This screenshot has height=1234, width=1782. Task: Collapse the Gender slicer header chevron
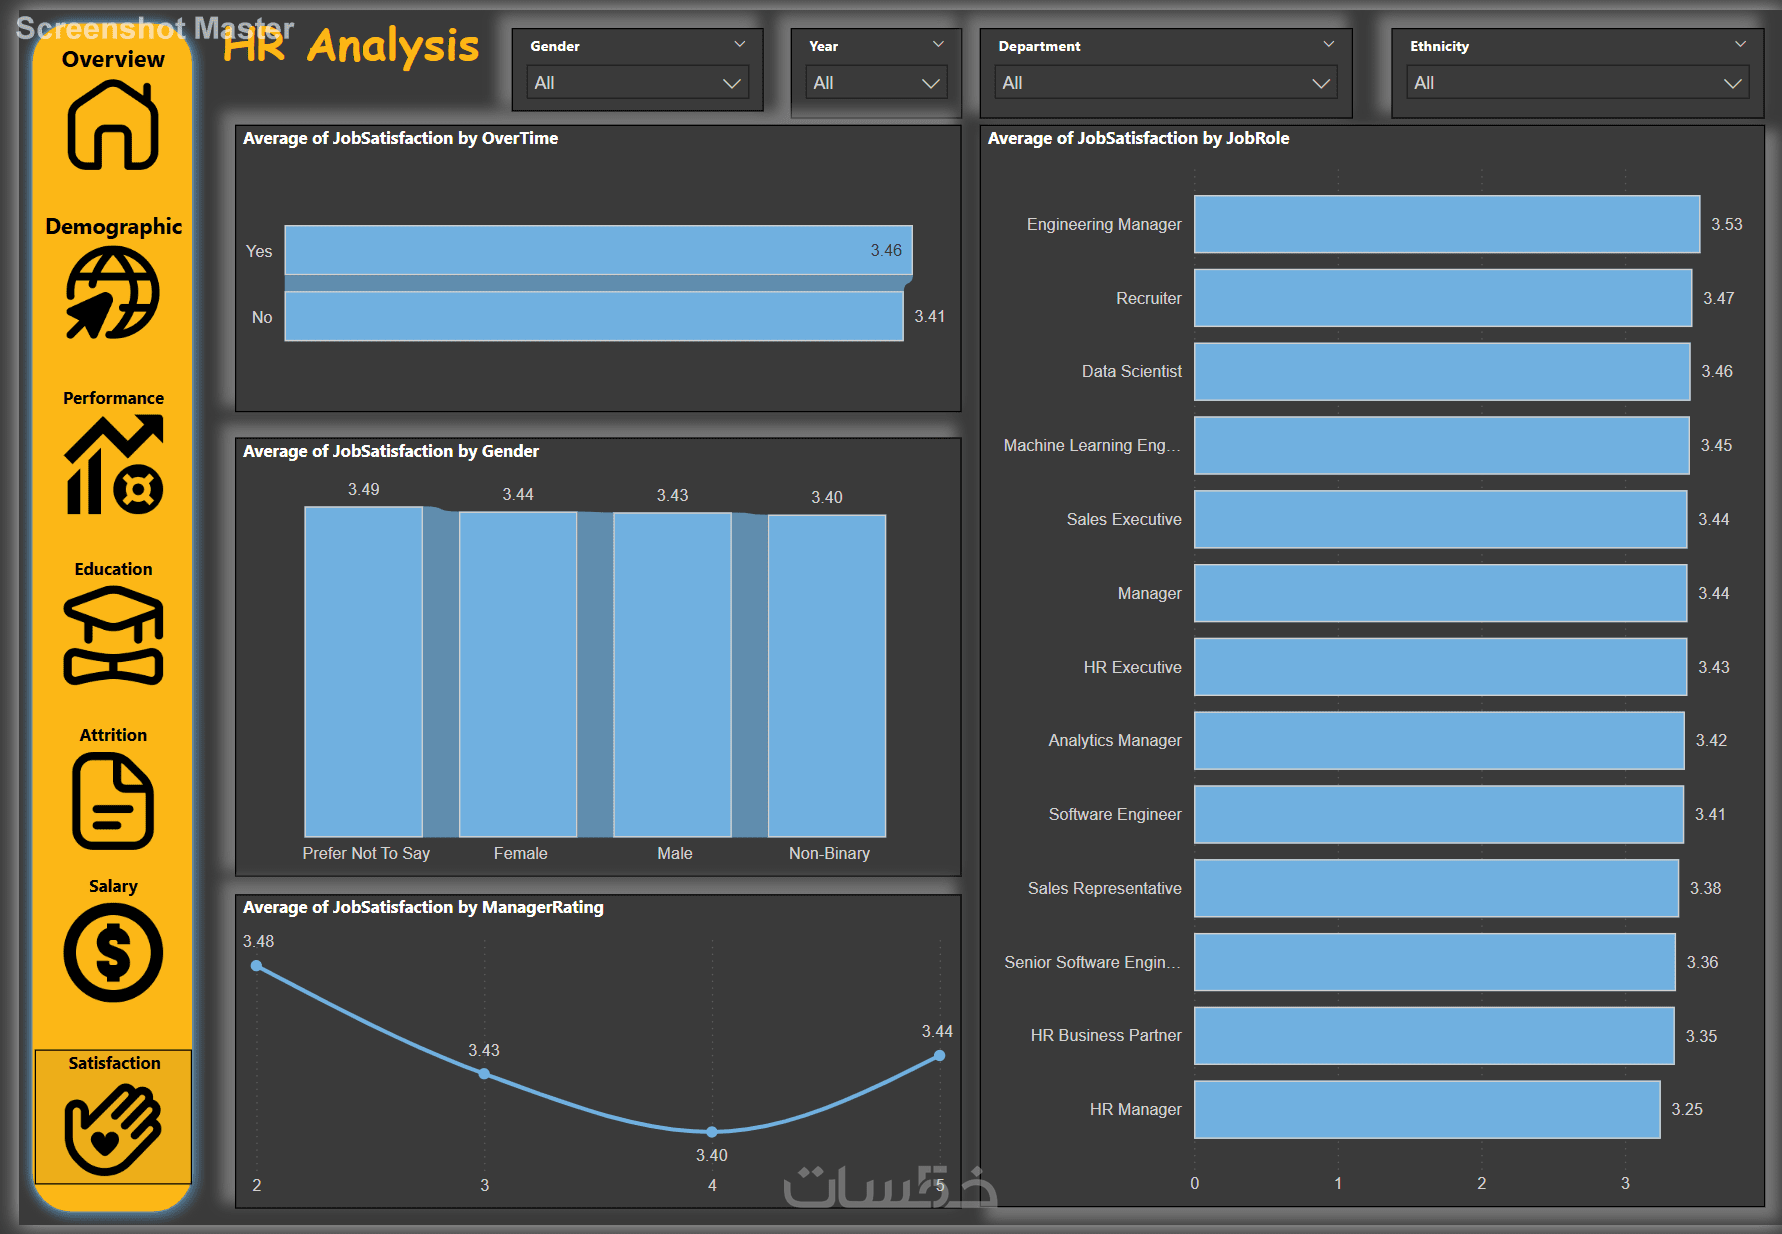click(740, 44)
